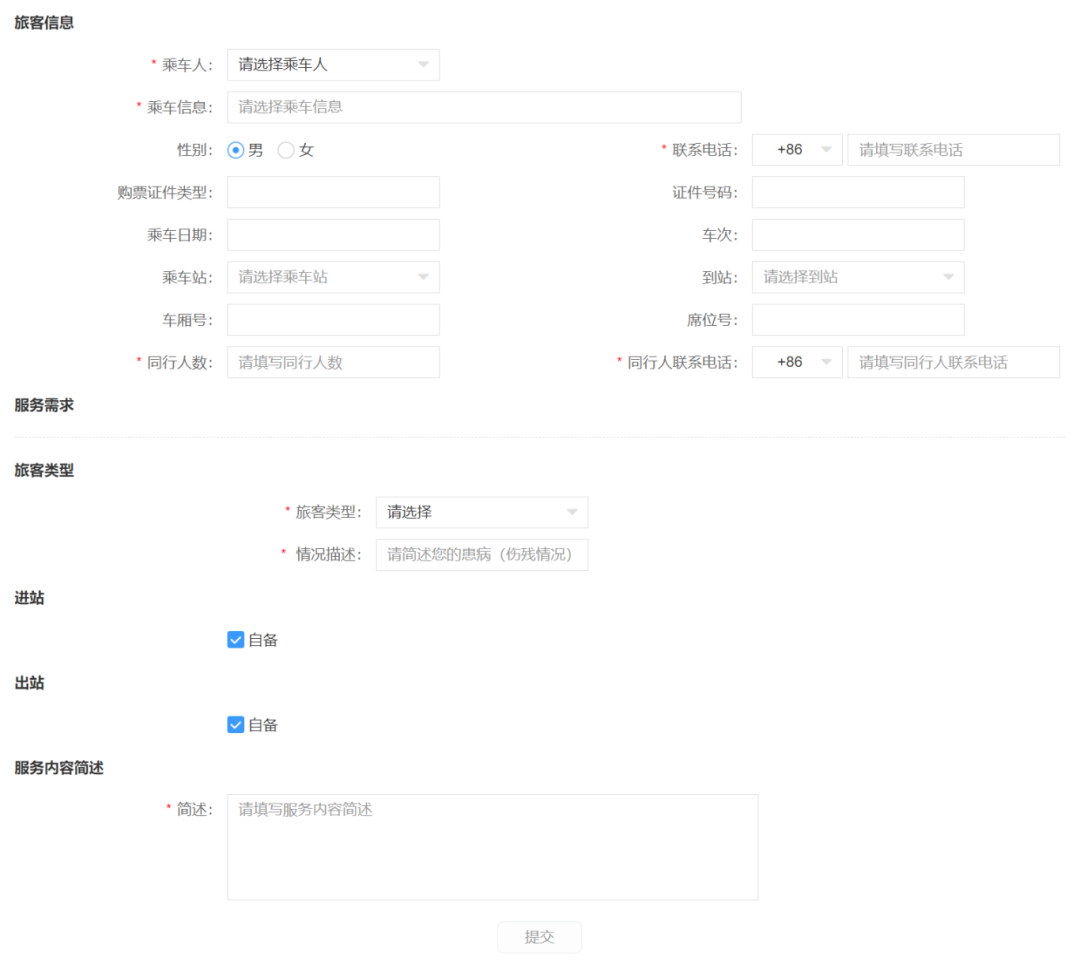Screen dimensions: 1080x964
Task: Expand the 乘车站 station dropdown
Action: pos(333,277)
